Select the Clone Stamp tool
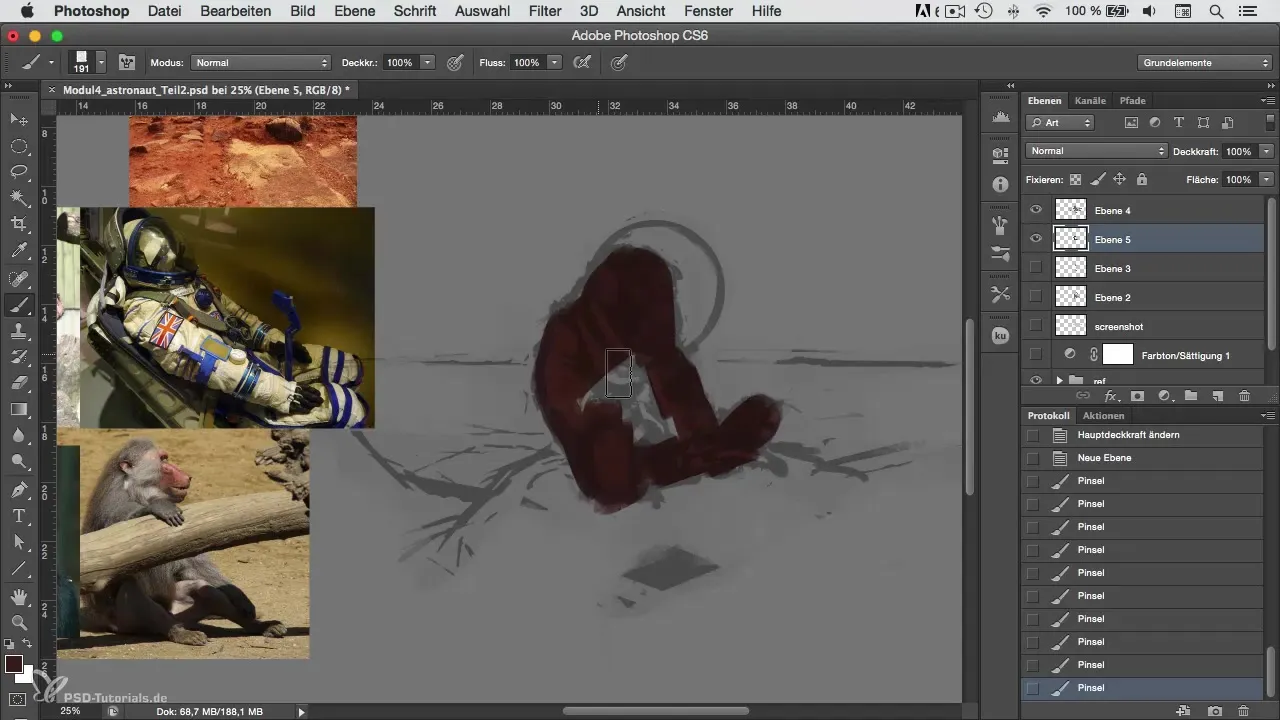The width and height of the screenshot is (1280, 720). click(x=19, y=330)
